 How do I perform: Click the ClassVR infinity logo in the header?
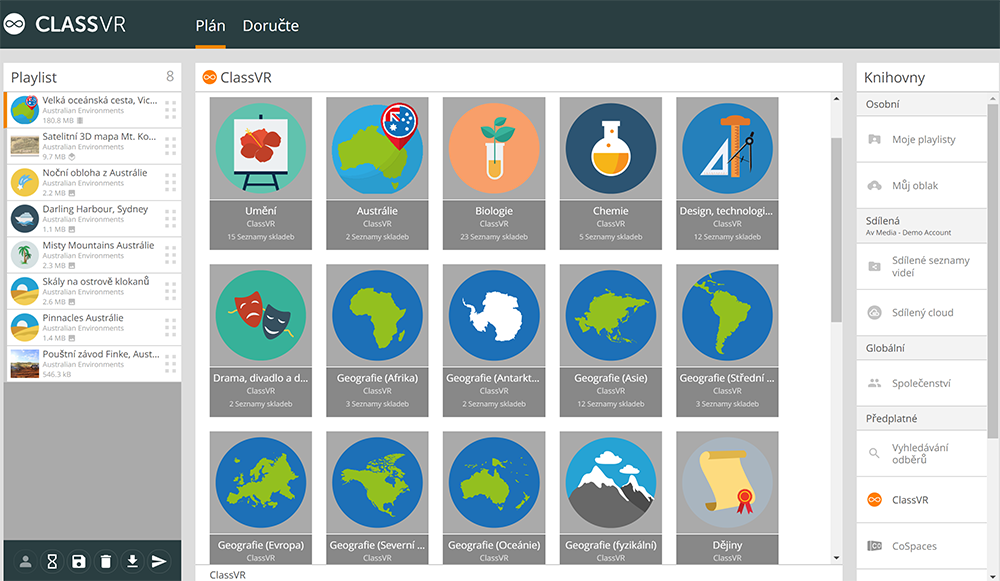pos(14,24)
